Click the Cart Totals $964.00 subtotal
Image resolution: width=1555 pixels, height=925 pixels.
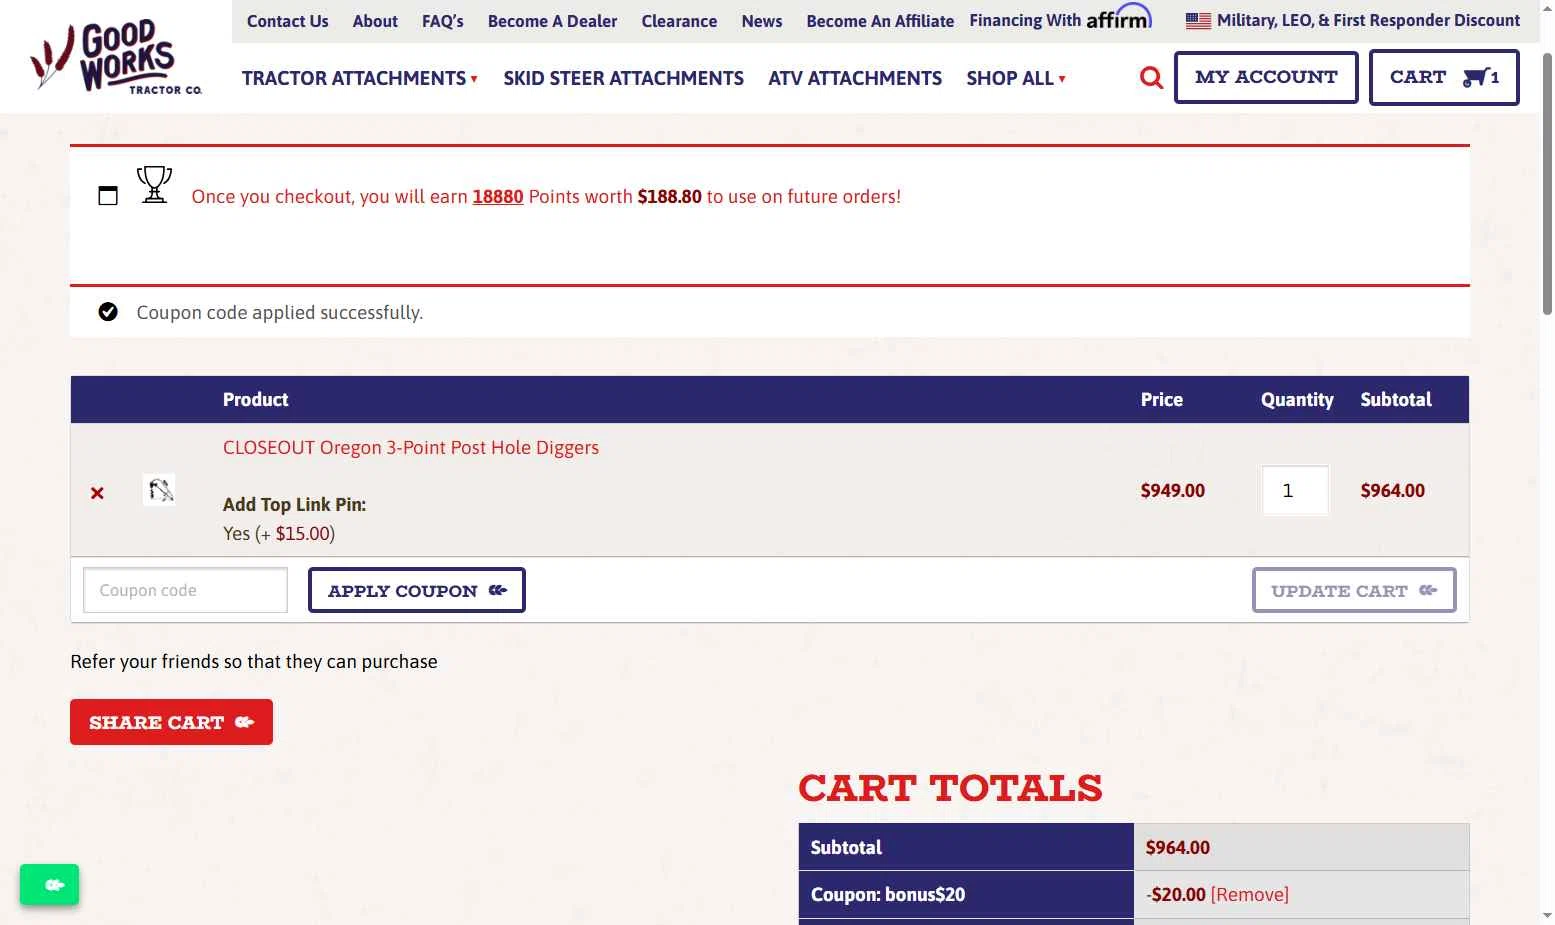(x=1178, y=847)
